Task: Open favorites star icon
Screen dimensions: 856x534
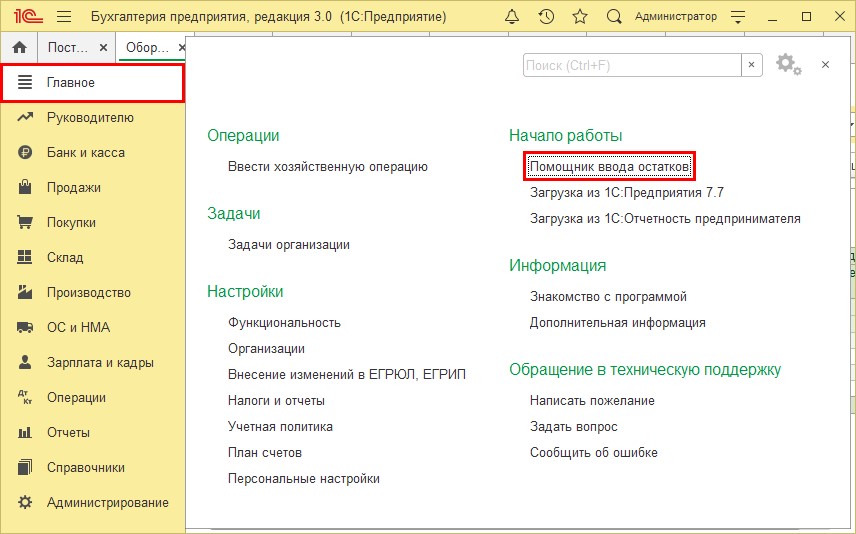Action: [x=580, y=17]
